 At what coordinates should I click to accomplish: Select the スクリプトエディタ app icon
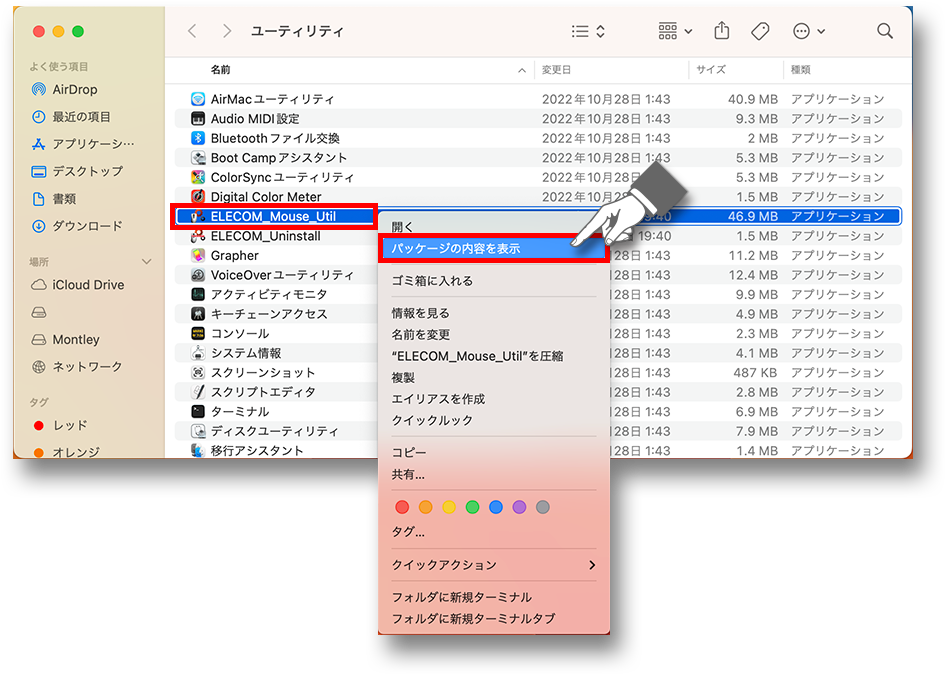tap(197, 392)
